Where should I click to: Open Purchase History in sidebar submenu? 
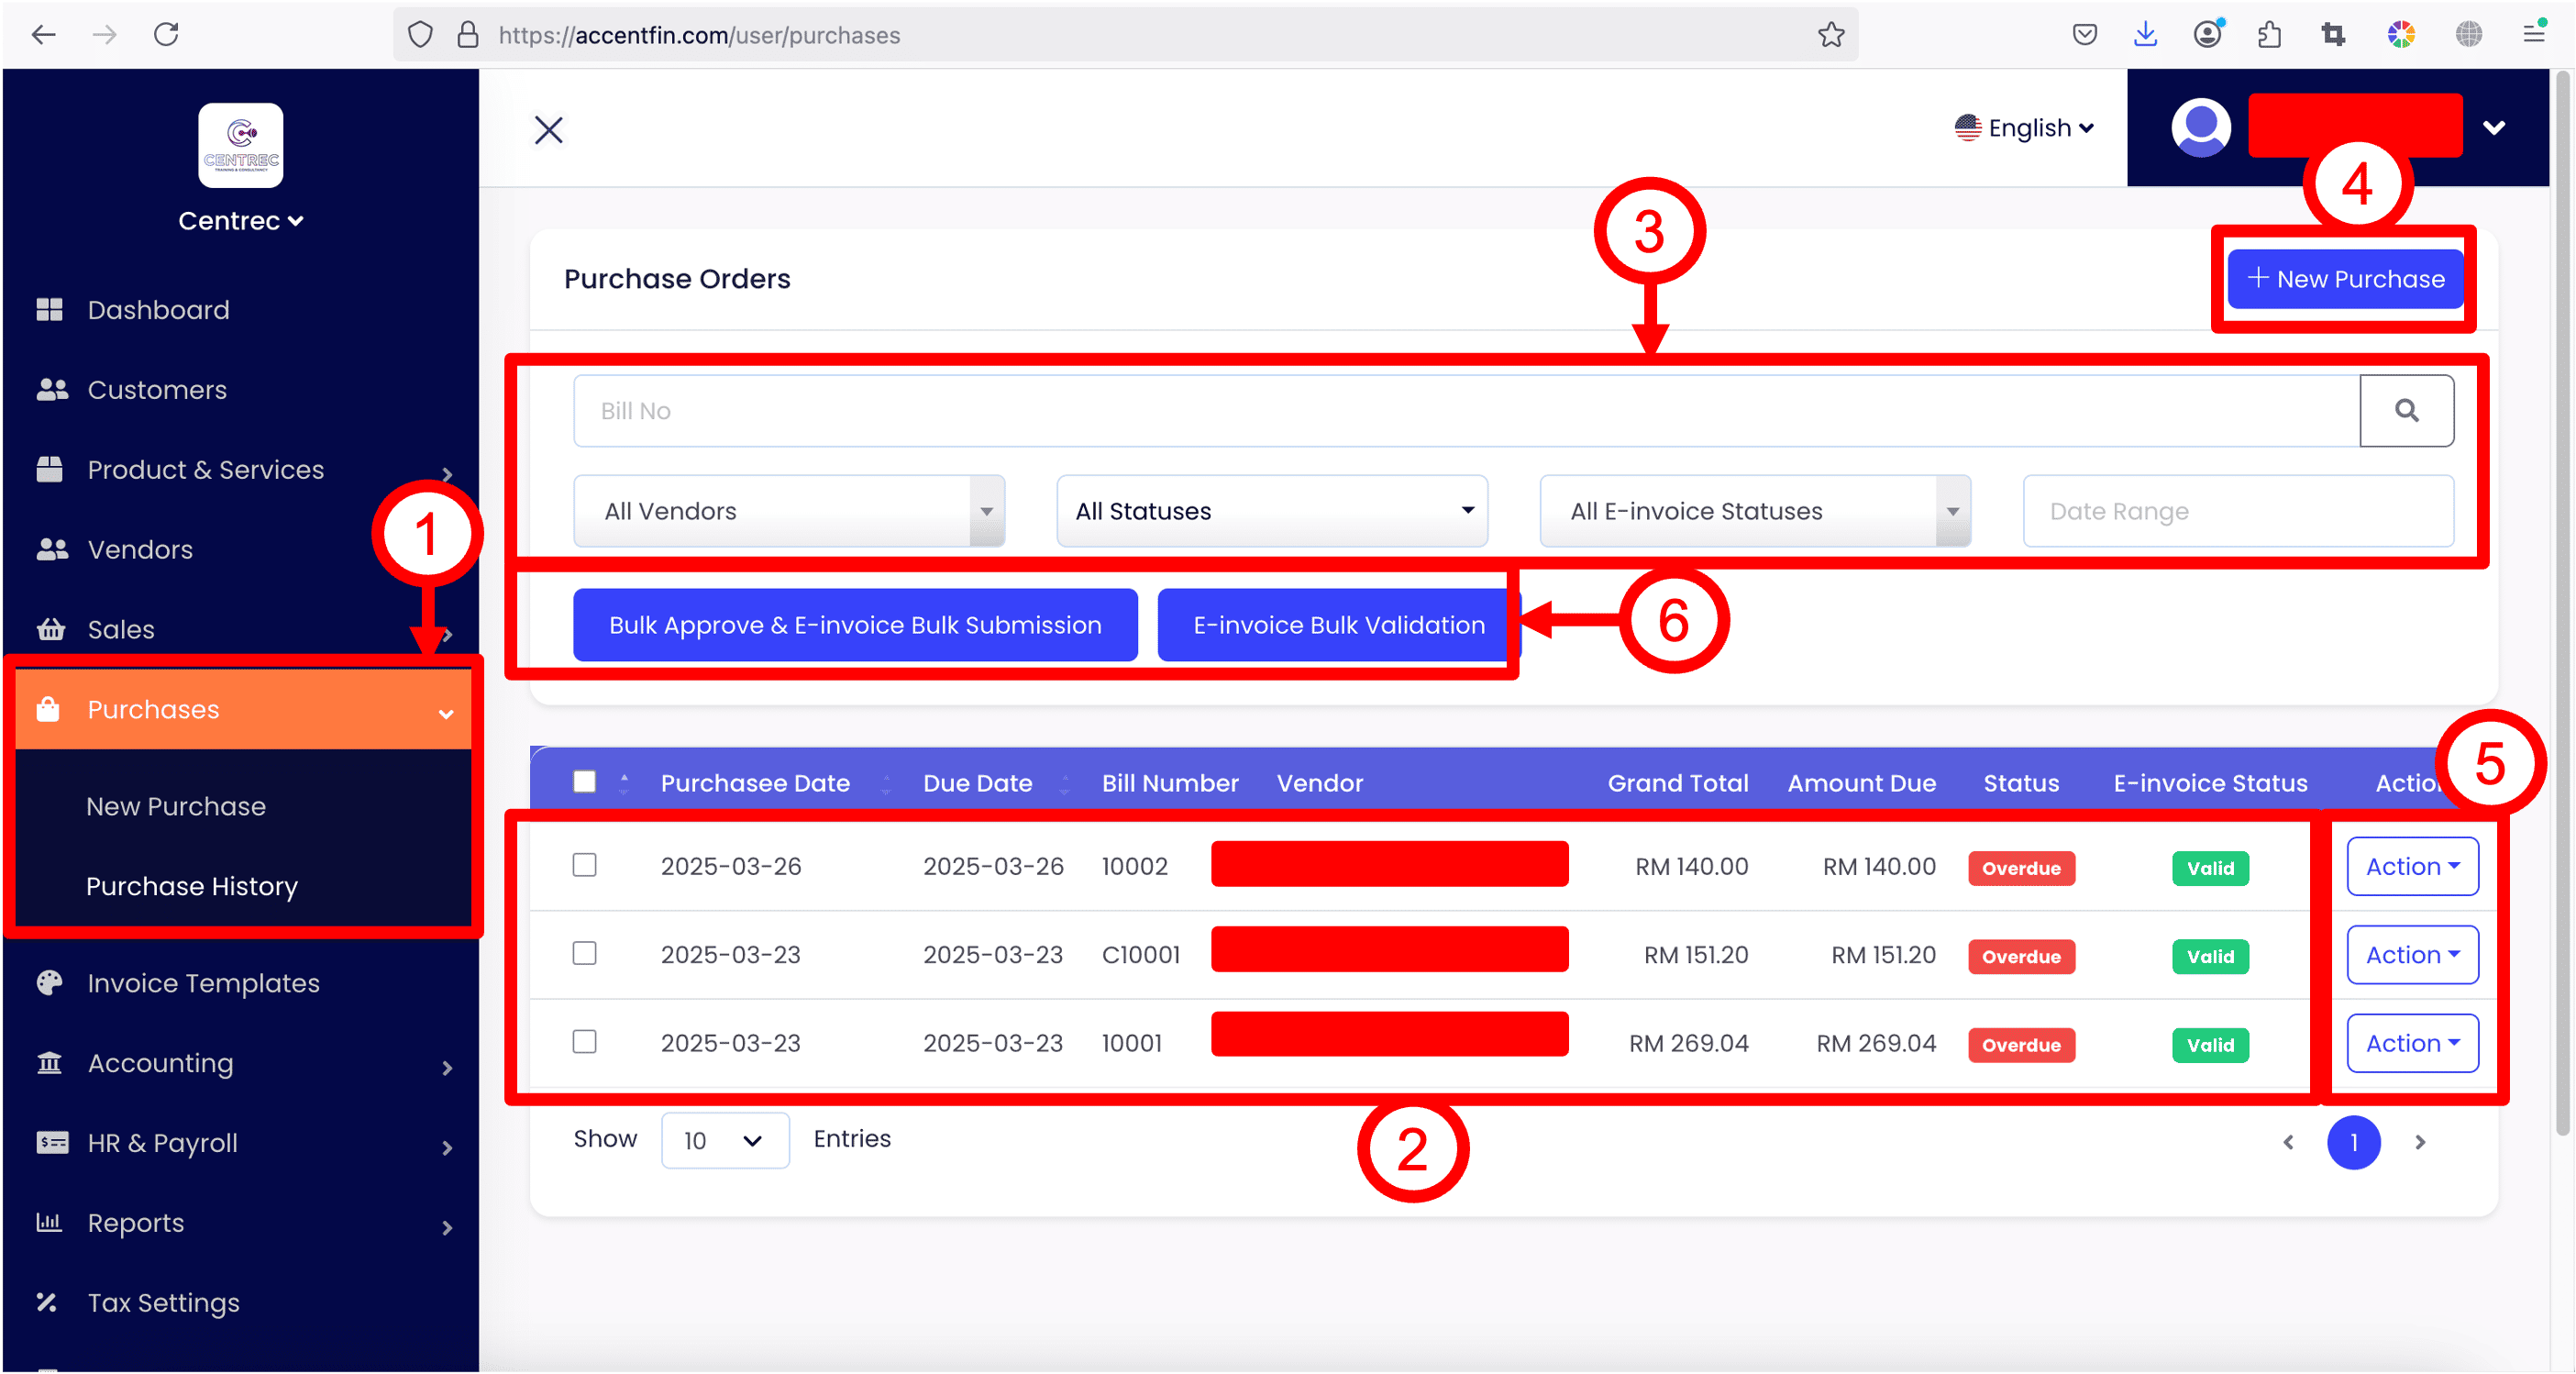click(x=192, y=886)
